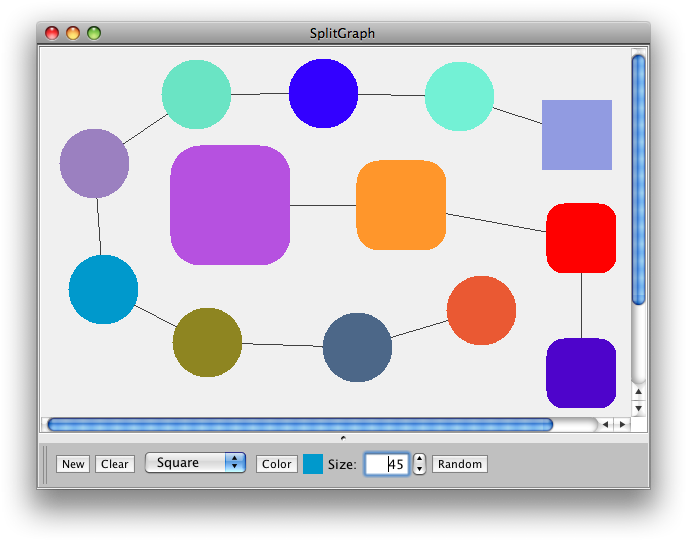Click vertical scrollbar down arrow
This screenshot has height=540, width=686.
point(638,408)
